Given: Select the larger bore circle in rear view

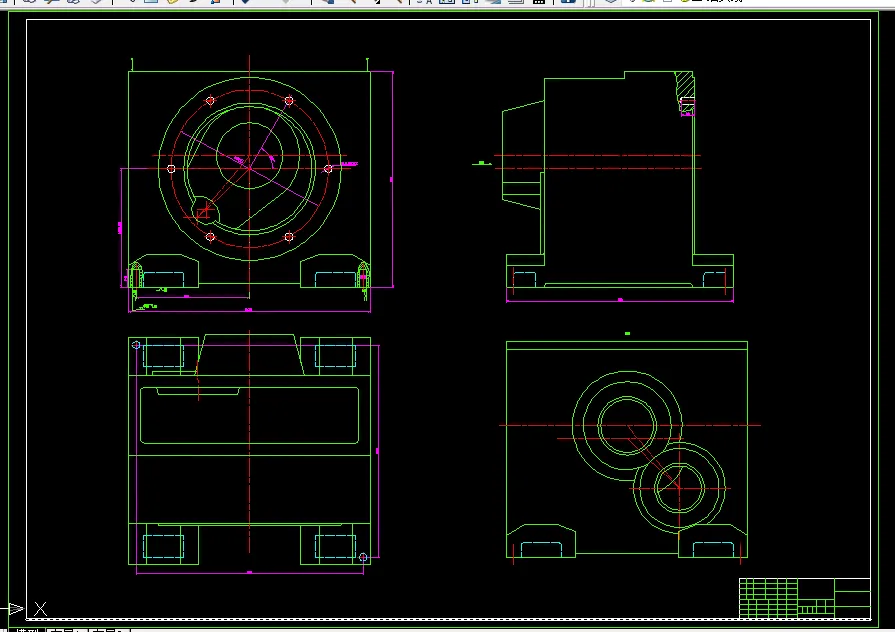Looking at the screenshot, I should 627,425.
